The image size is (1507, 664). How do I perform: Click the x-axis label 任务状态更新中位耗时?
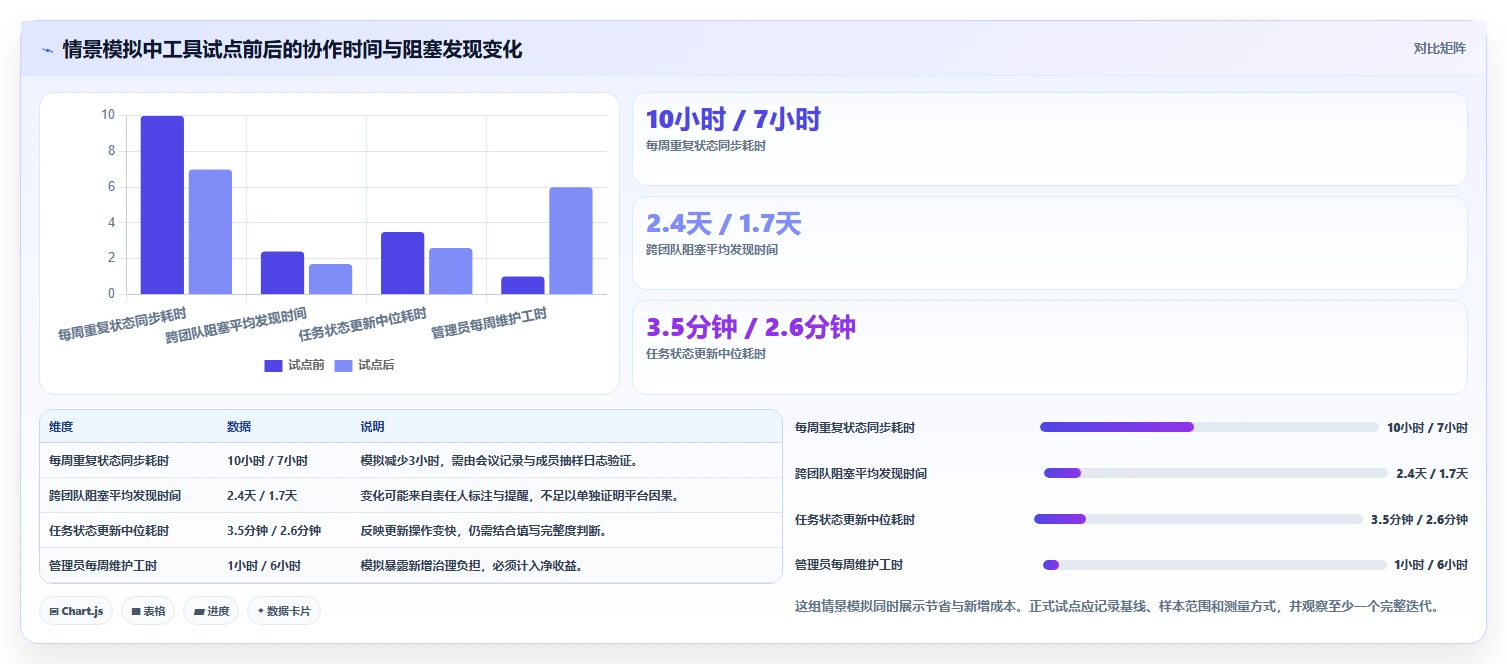click(x=363, y=325)
